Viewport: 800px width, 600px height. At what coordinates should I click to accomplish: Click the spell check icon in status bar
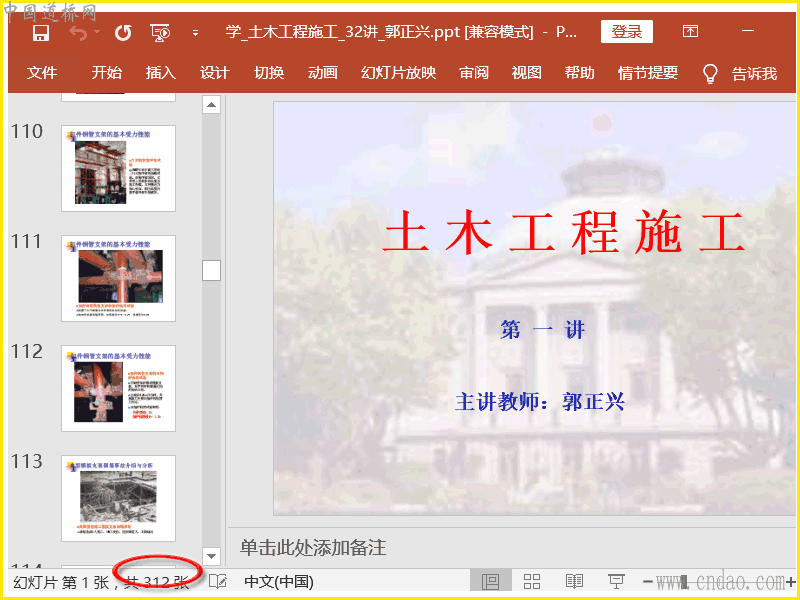pos(218,582)
